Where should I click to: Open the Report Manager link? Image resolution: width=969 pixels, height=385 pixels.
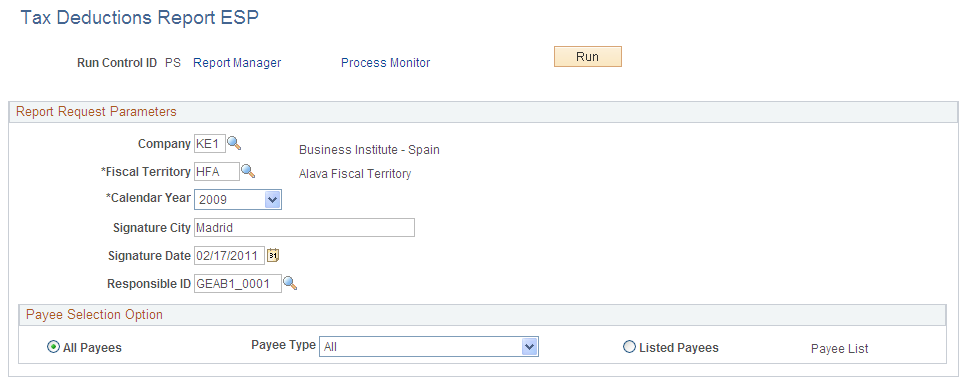click(237, 63)
